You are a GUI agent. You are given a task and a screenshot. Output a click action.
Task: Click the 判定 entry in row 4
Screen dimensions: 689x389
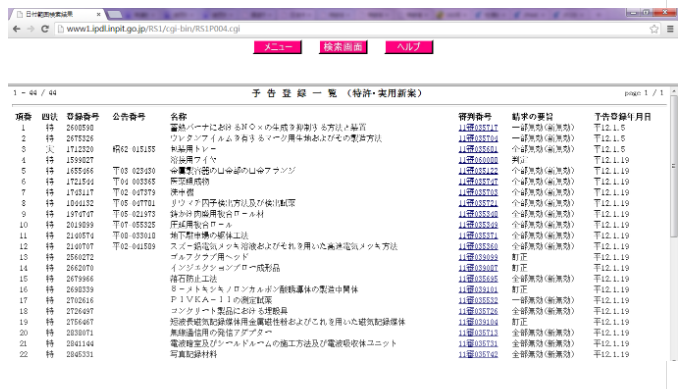pos(520,160)
